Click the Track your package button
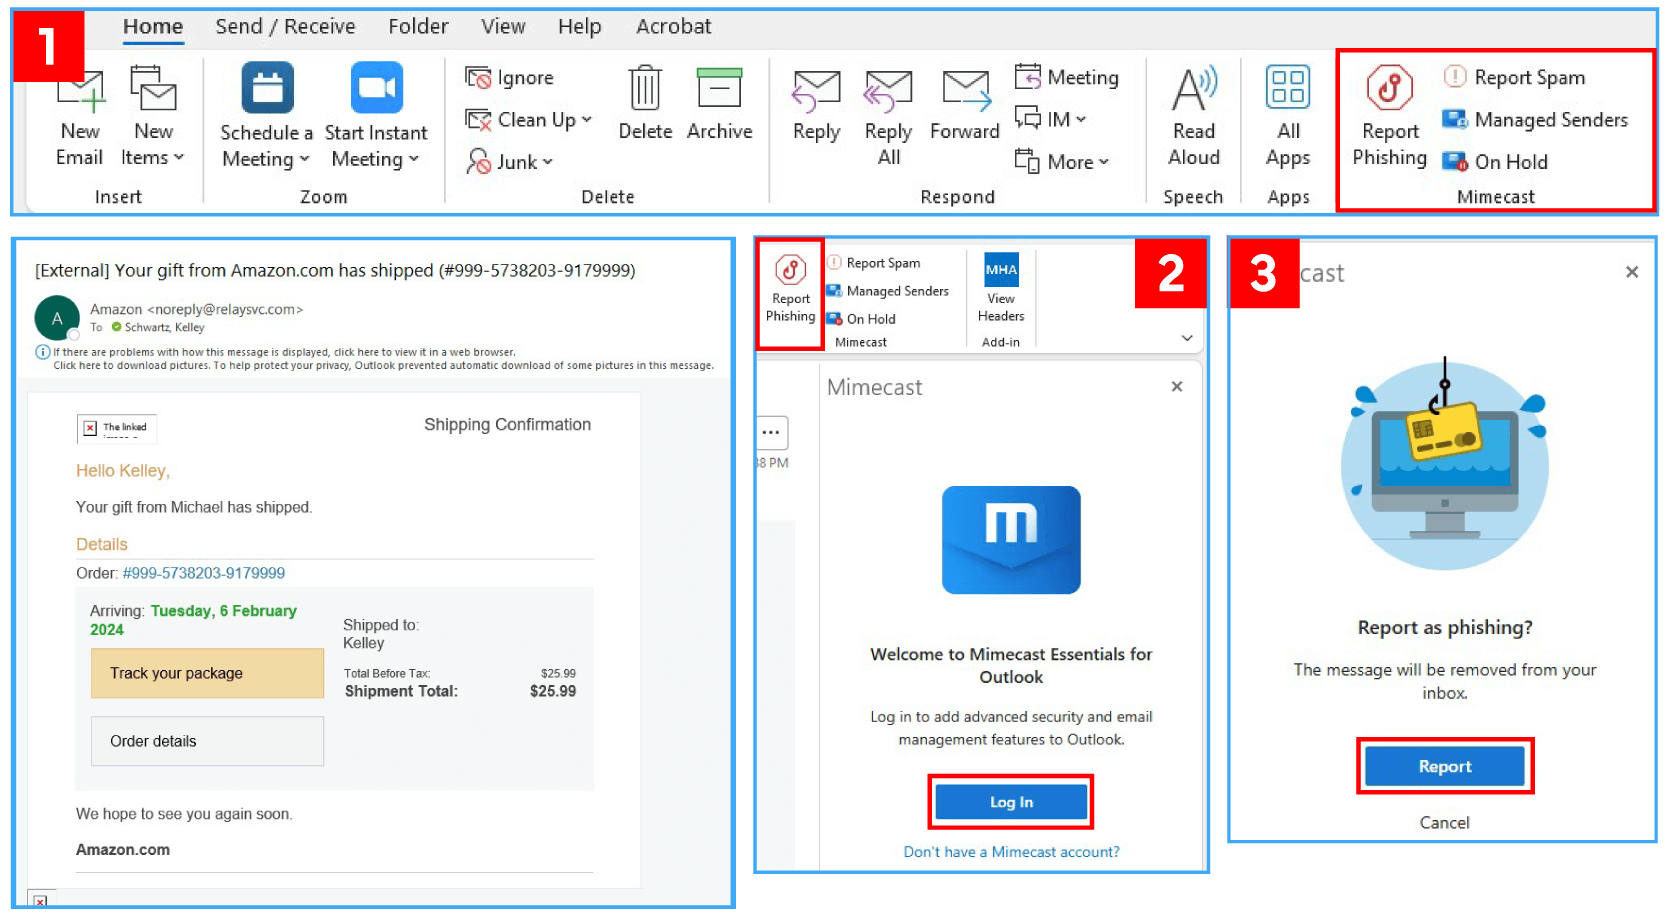The height and width of the screenshot is (917, 1667). point(207,674)
